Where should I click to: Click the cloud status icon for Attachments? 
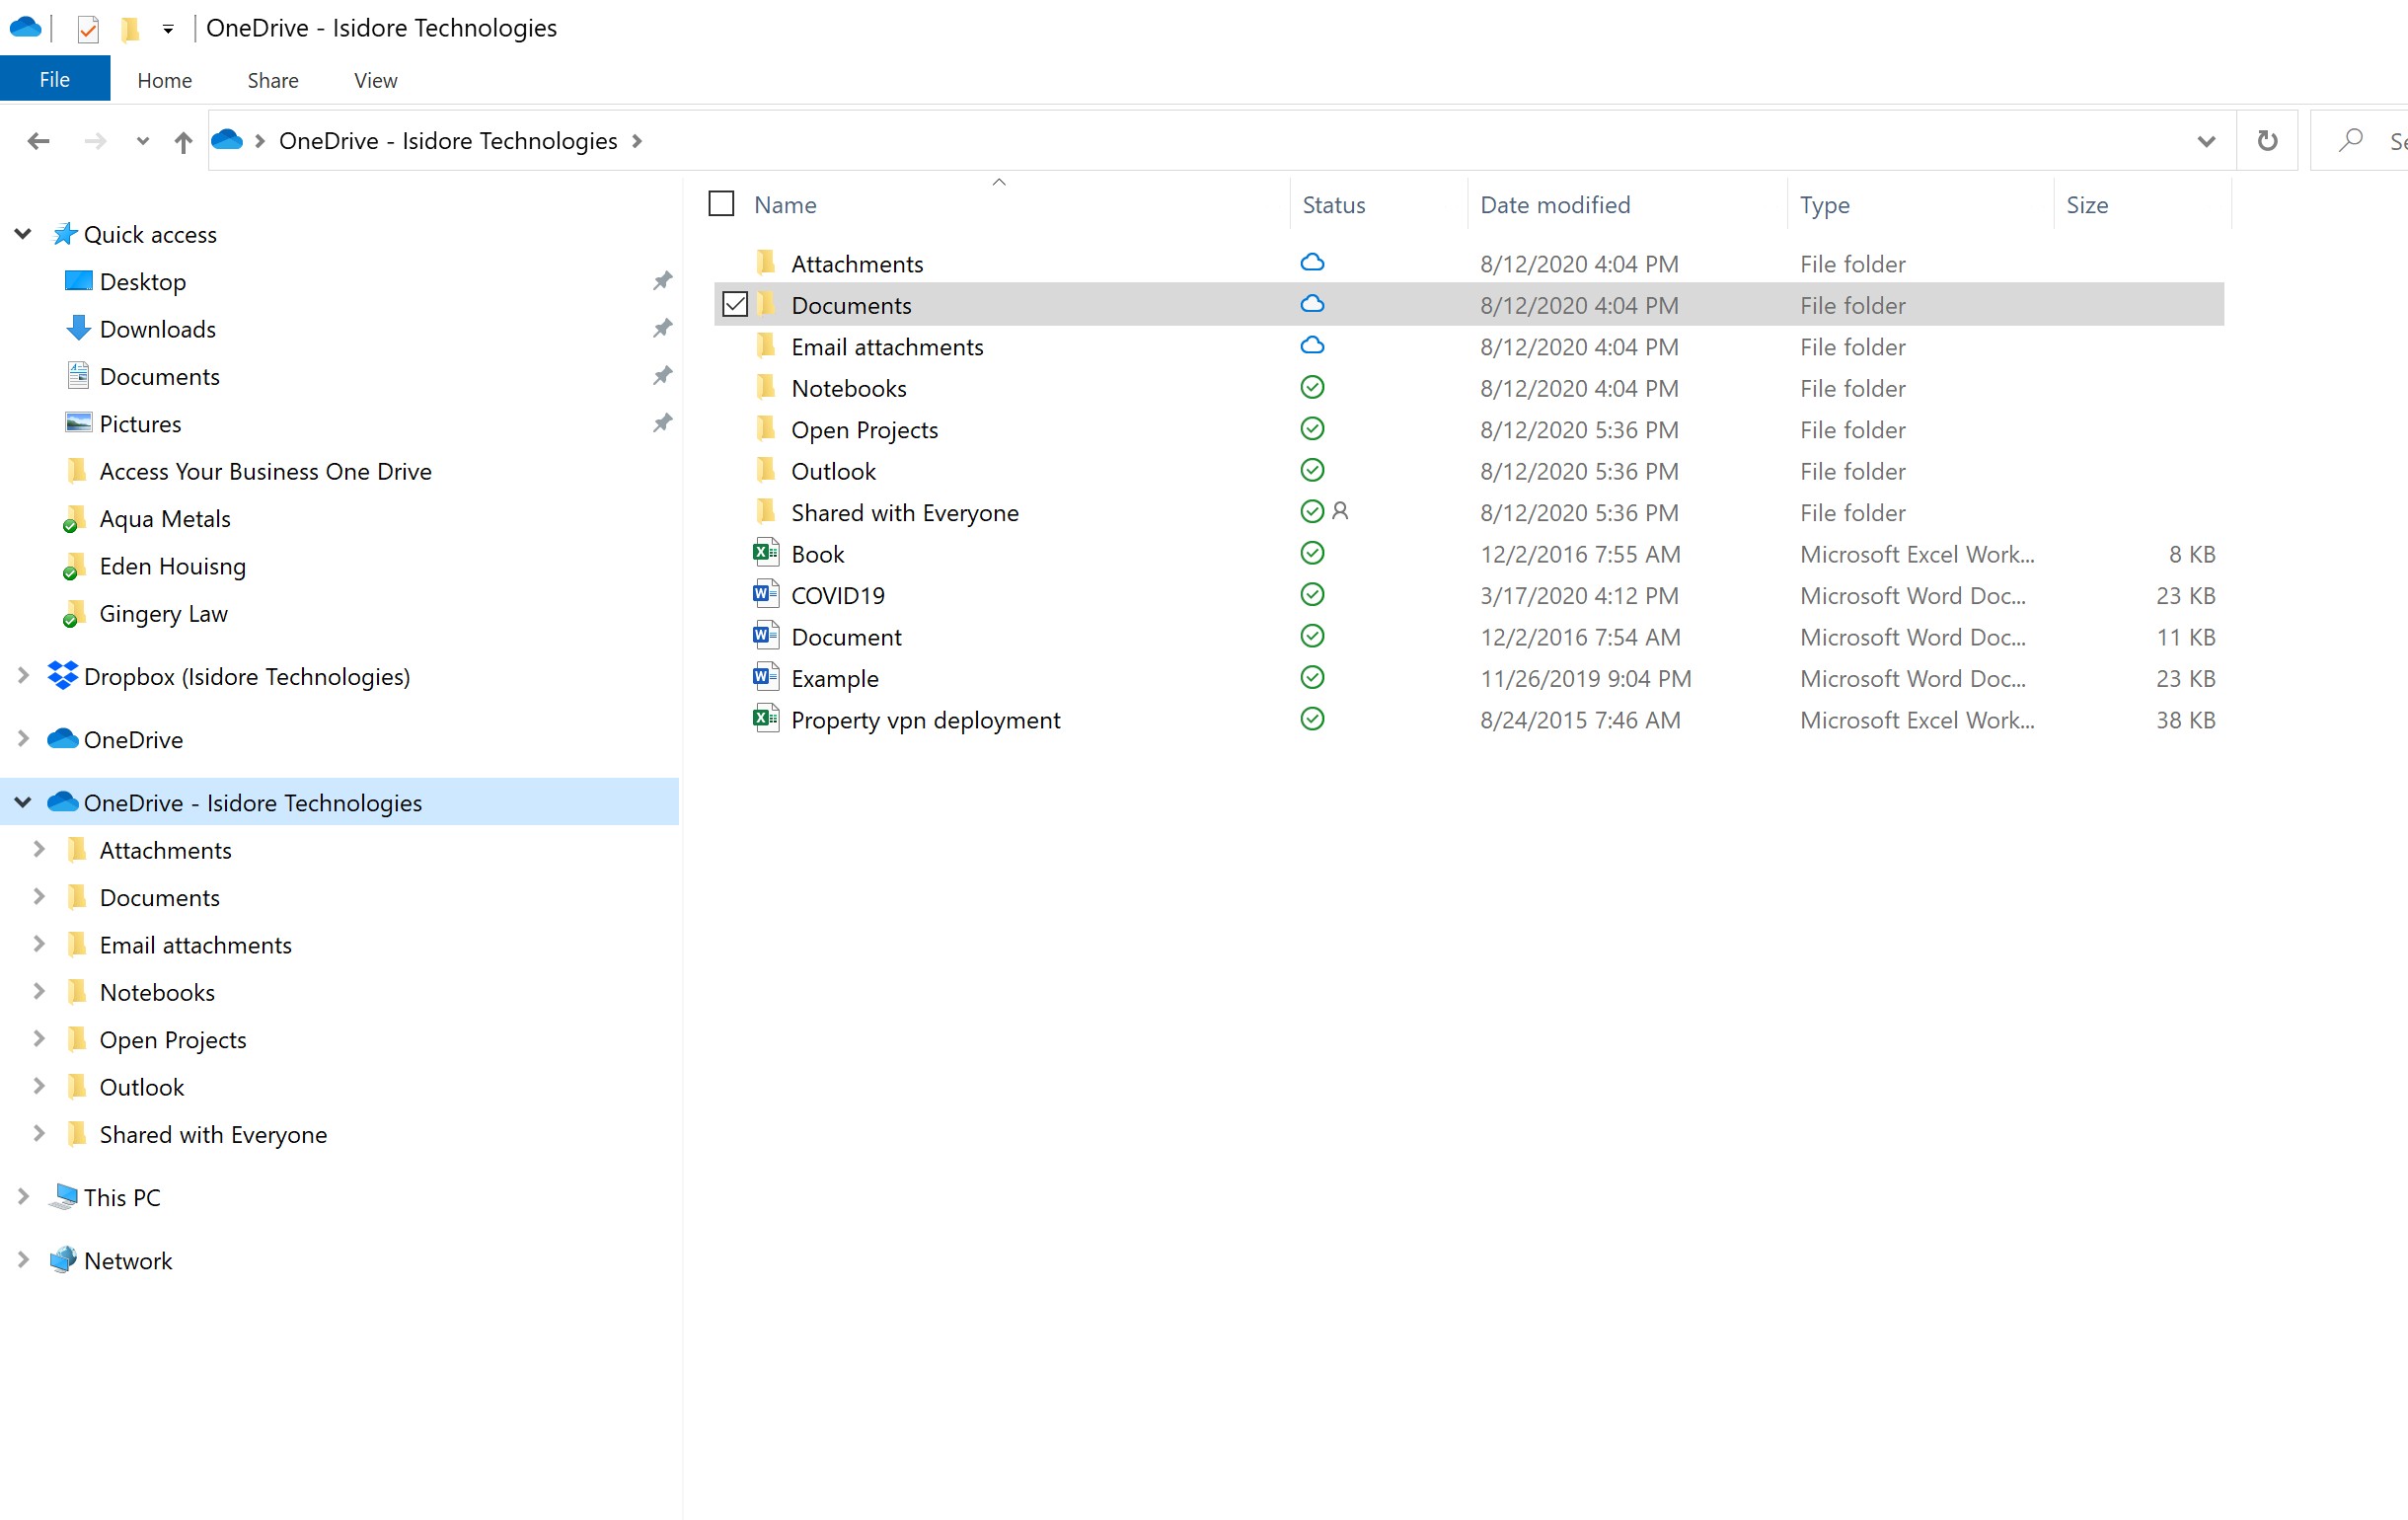(x=1312, y=263)
